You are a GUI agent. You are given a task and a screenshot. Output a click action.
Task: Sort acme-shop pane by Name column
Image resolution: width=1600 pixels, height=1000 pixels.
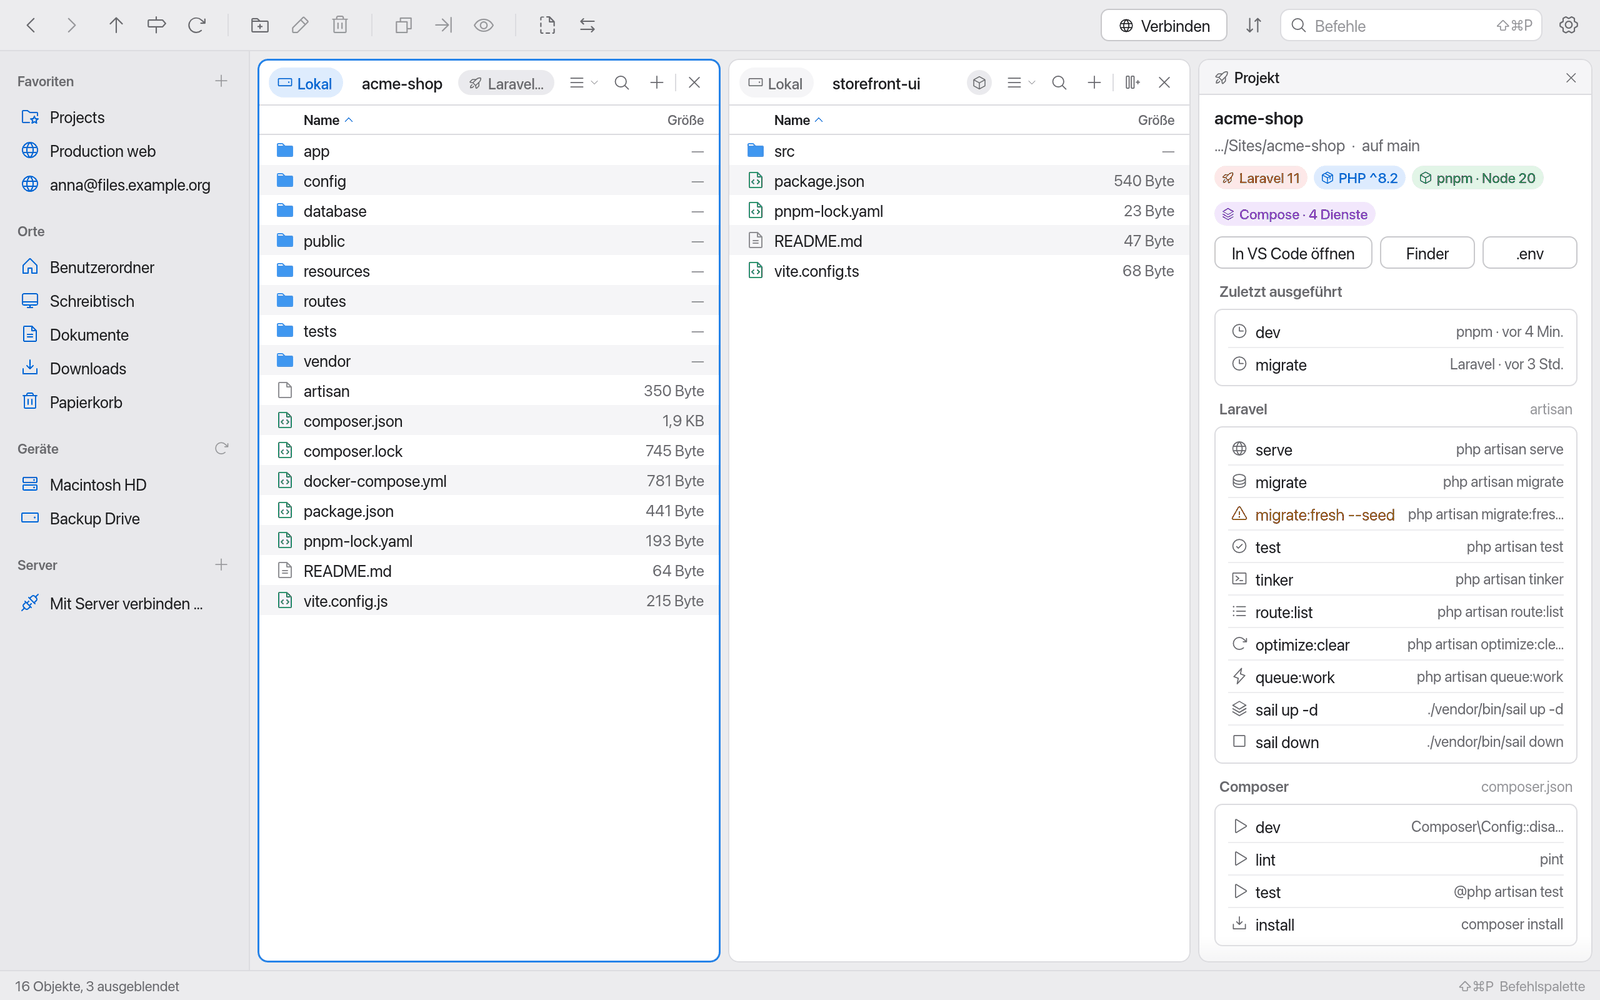(328, 120)
